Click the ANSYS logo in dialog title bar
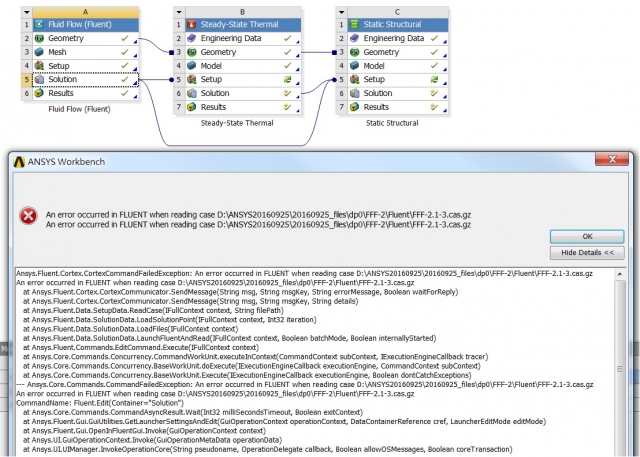Viewport: 640px width, 457px height. [x=20, y=159]
